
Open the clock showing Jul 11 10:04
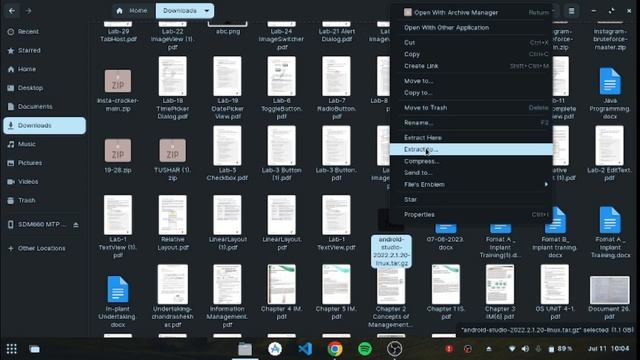click(608, 349)
